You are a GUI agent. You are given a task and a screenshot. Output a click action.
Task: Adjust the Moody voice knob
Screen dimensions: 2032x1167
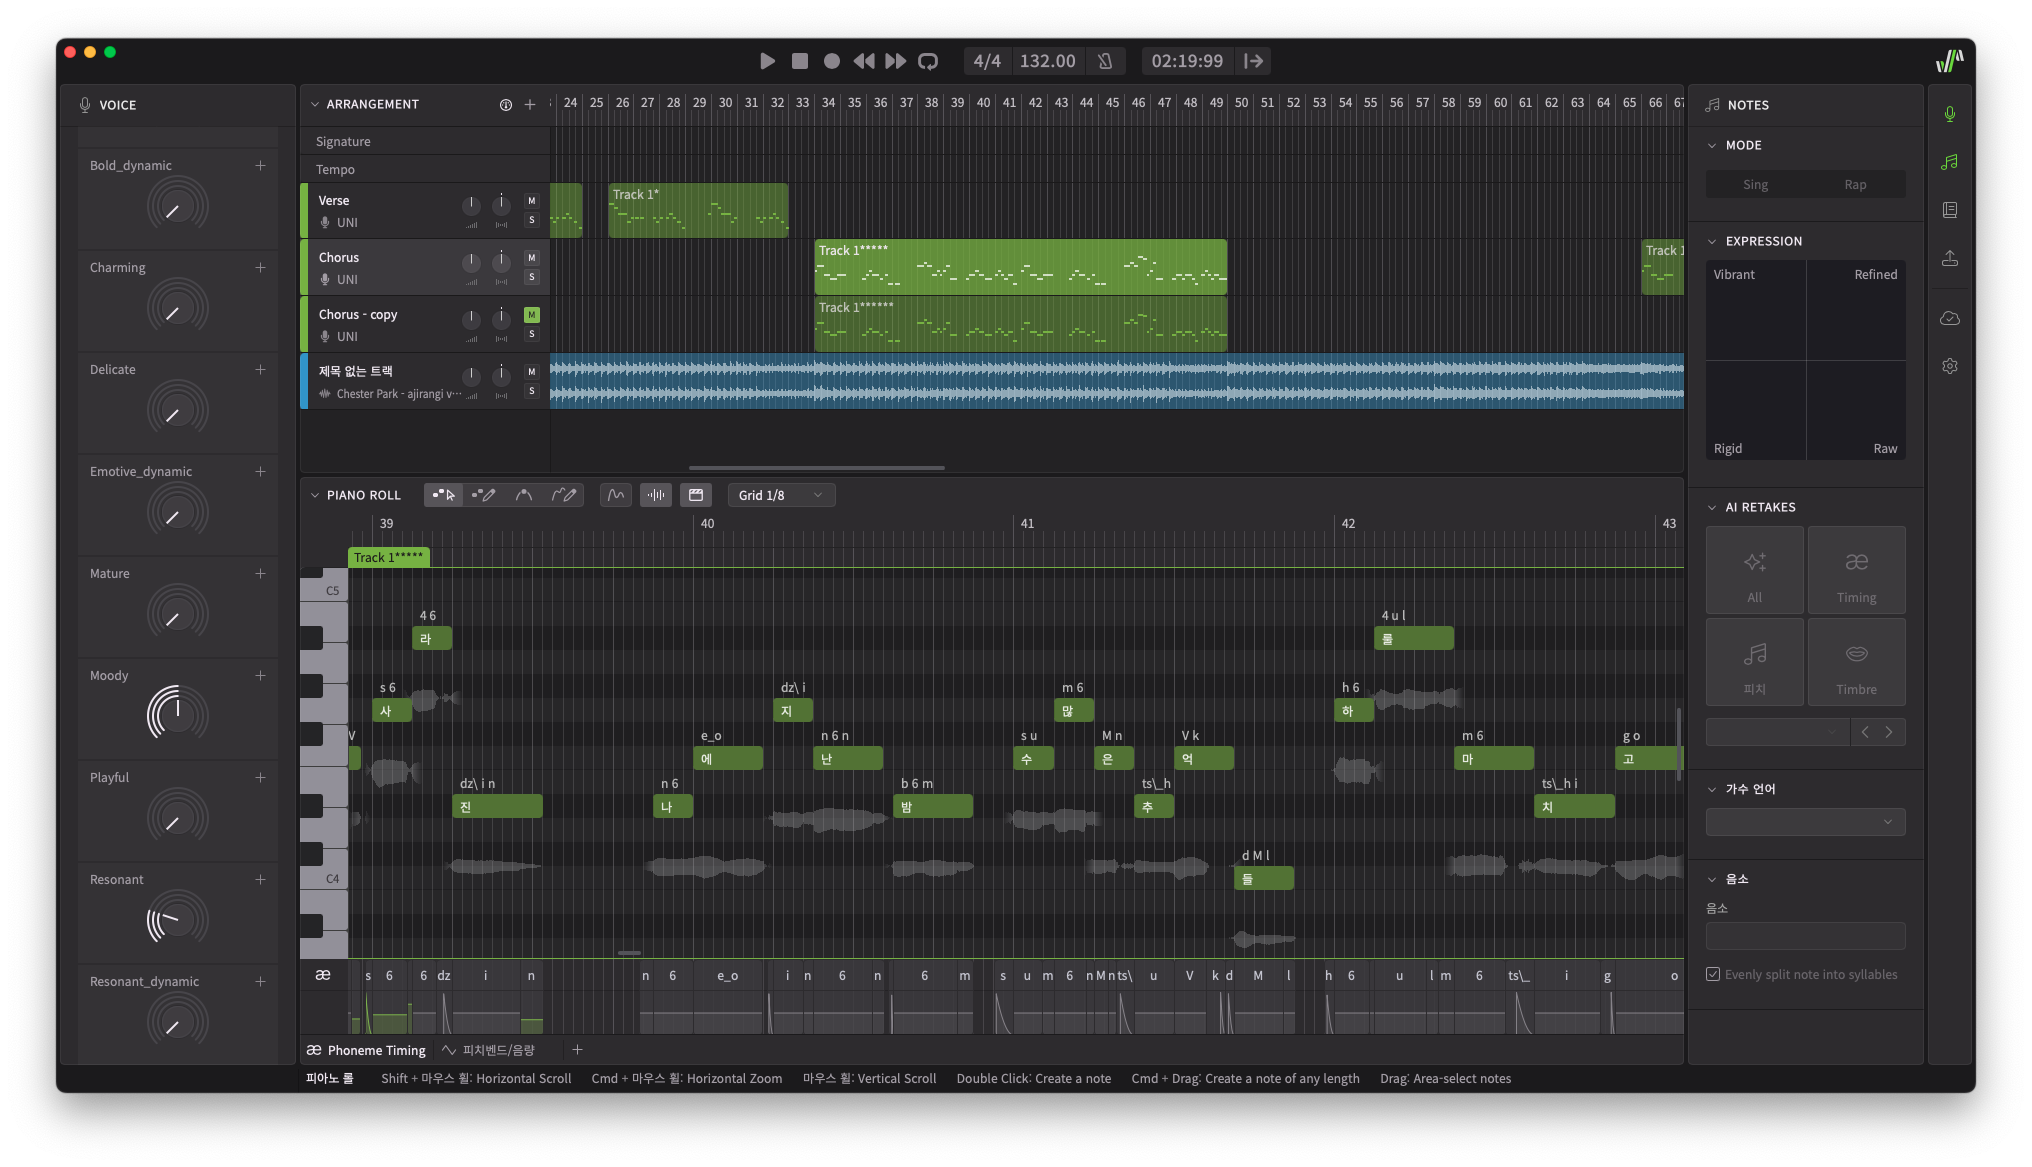177,714
